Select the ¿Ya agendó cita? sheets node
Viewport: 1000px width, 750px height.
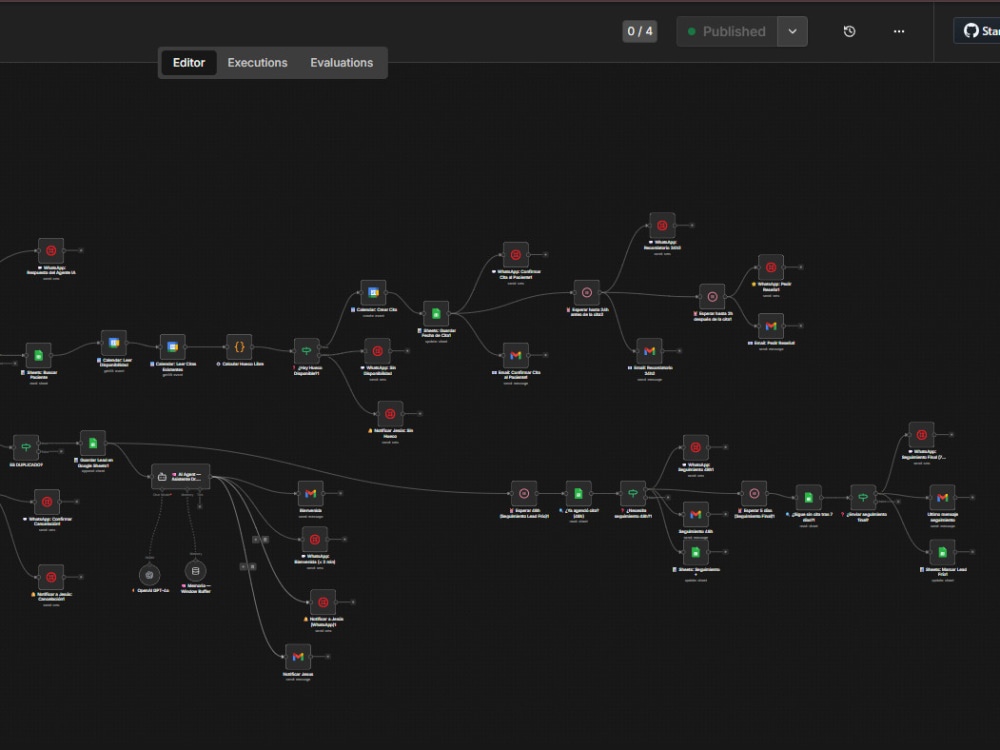click(x=578, y=494)
